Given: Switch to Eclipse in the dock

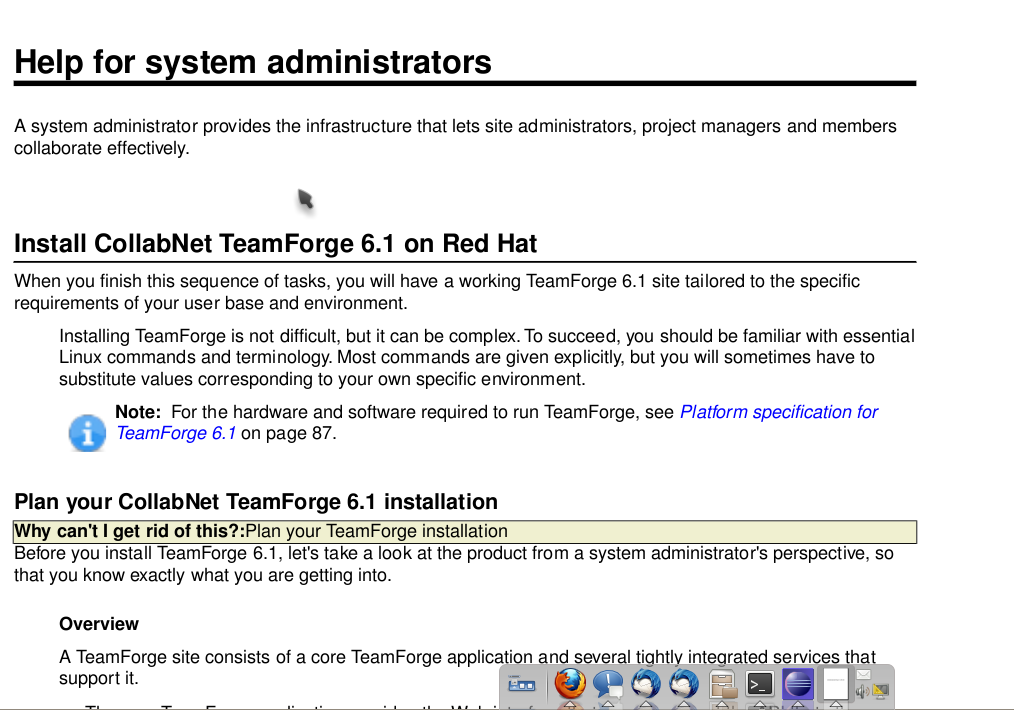Looking at the screenshot, I should click(x=798, y=683).
